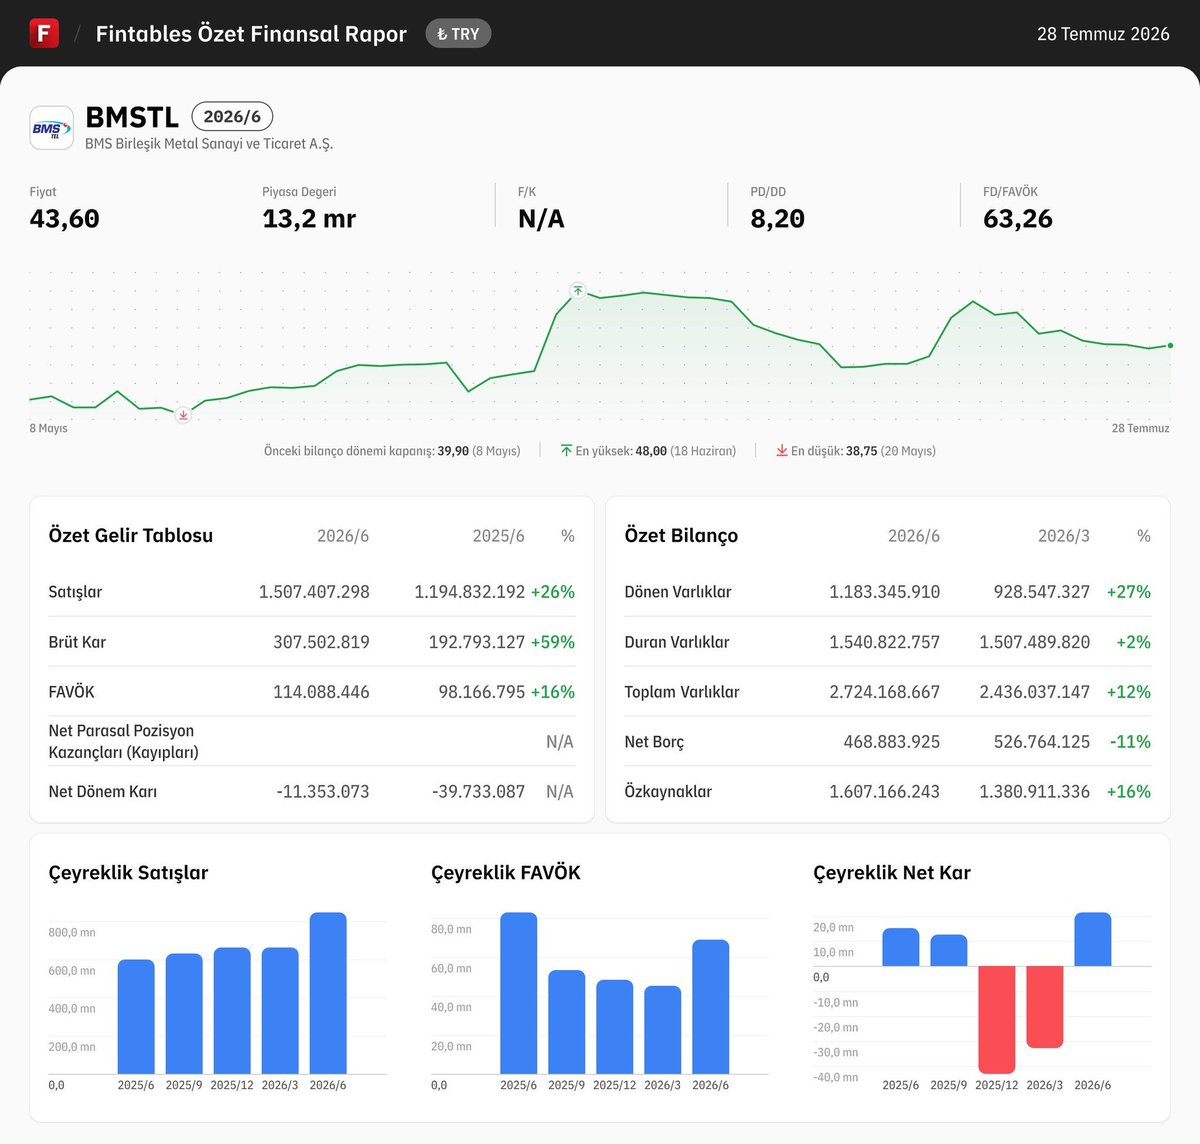
Task: Click the Fintables Özet Finansal Rapor title
Action: tap(251, 34)
